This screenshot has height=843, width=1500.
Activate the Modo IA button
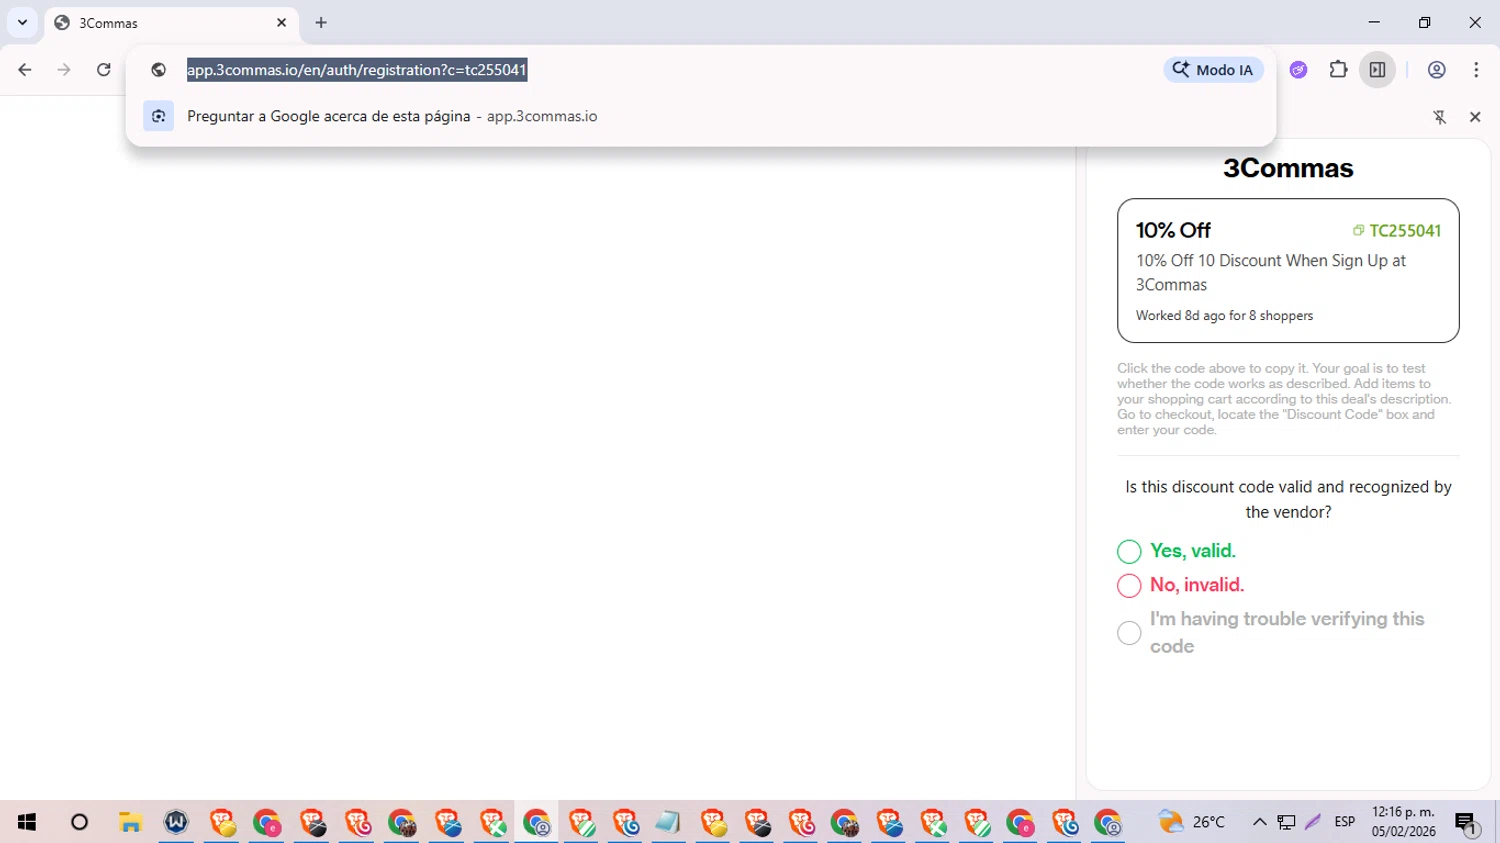1214,70
